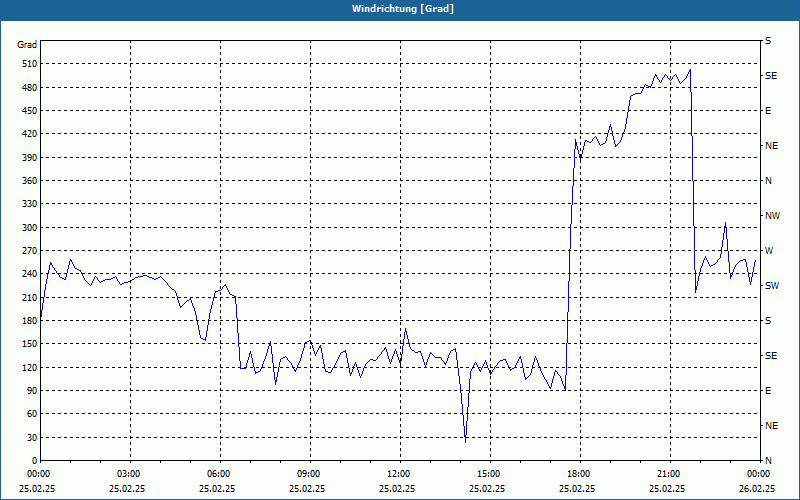Click the 300 y-axis tick label
Viewport: 800px width, 500px height.
pyautogui.click(x=31, y=228)
